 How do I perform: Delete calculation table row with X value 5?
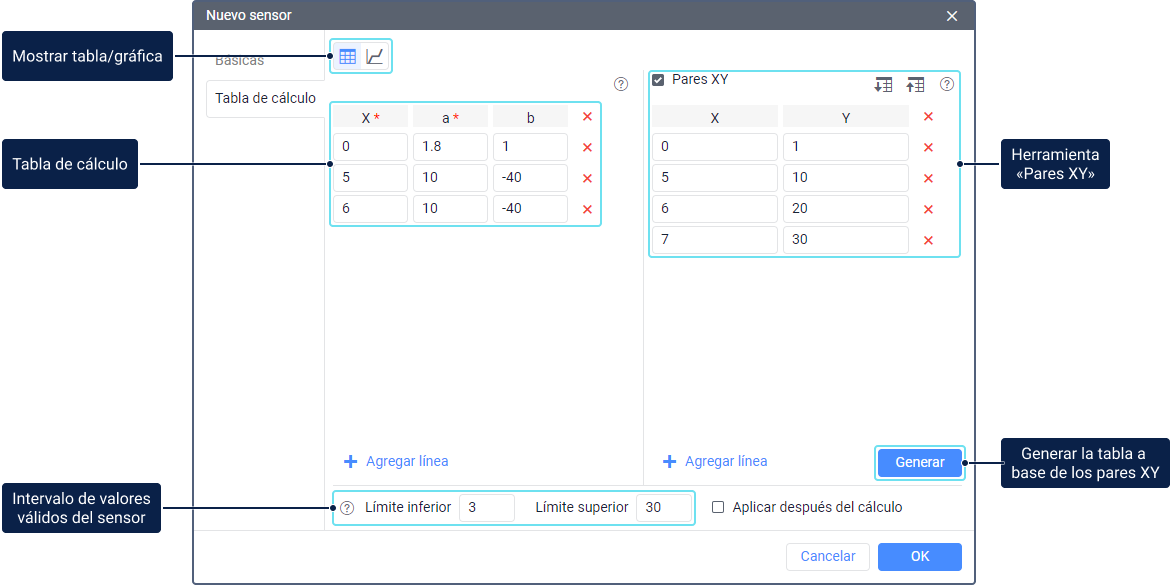point(587,178)
